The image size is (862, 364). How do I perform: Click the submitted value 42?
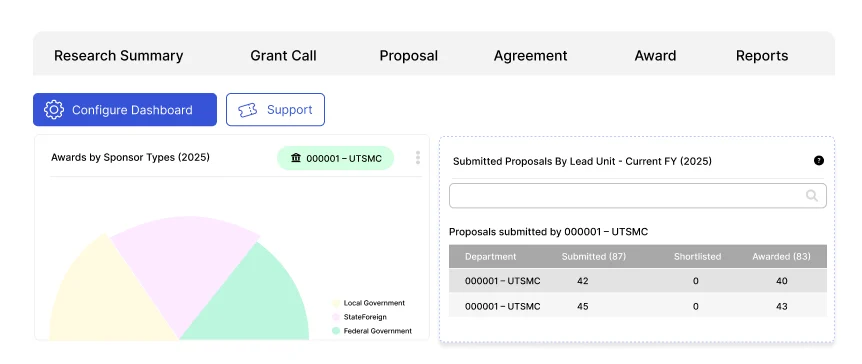pyautogui.click(x=583, y=281)
